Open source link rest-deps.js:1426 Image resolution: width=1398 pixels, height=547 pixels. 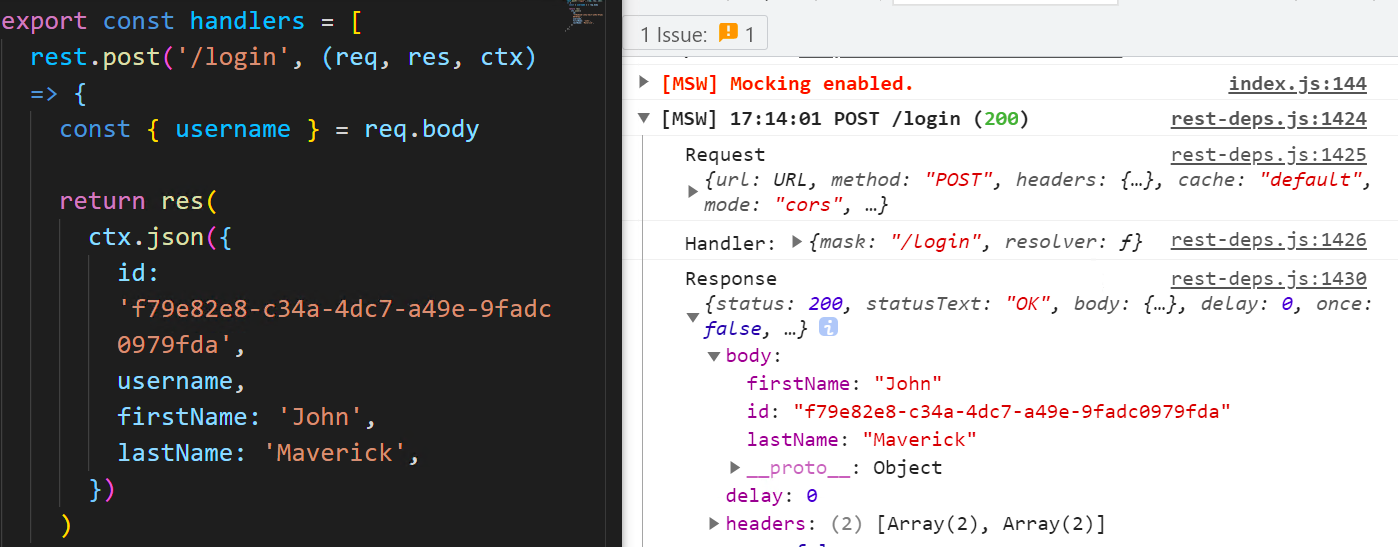point(1268,240)
